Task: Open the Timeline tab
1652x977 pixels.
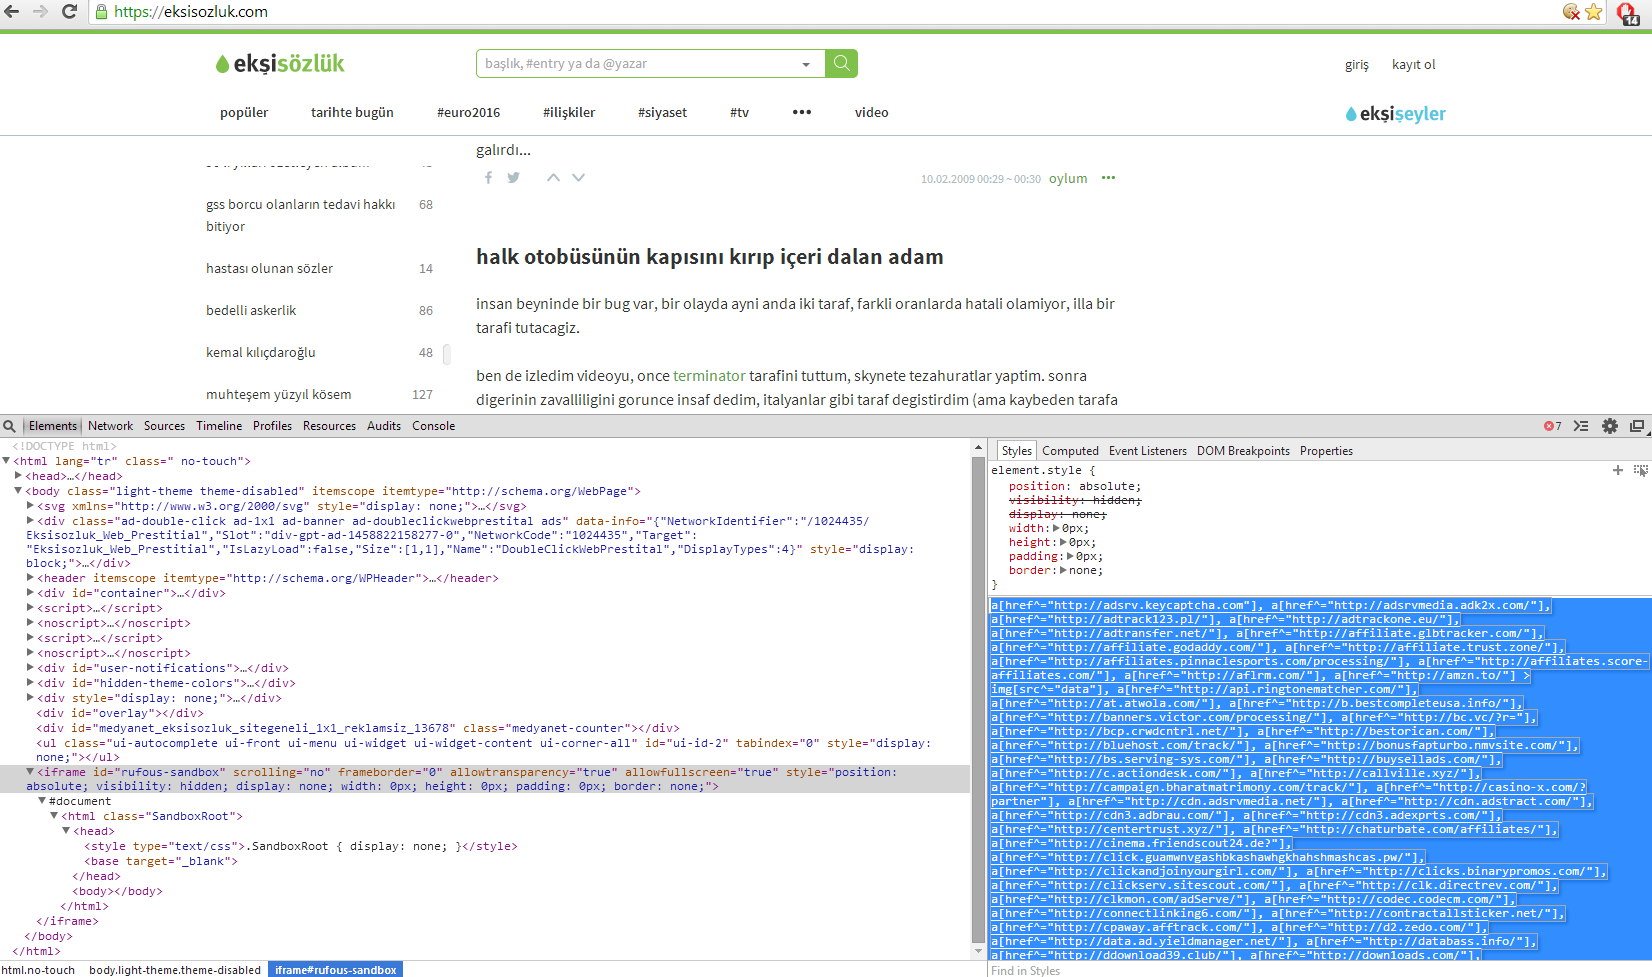Action: 219,426
